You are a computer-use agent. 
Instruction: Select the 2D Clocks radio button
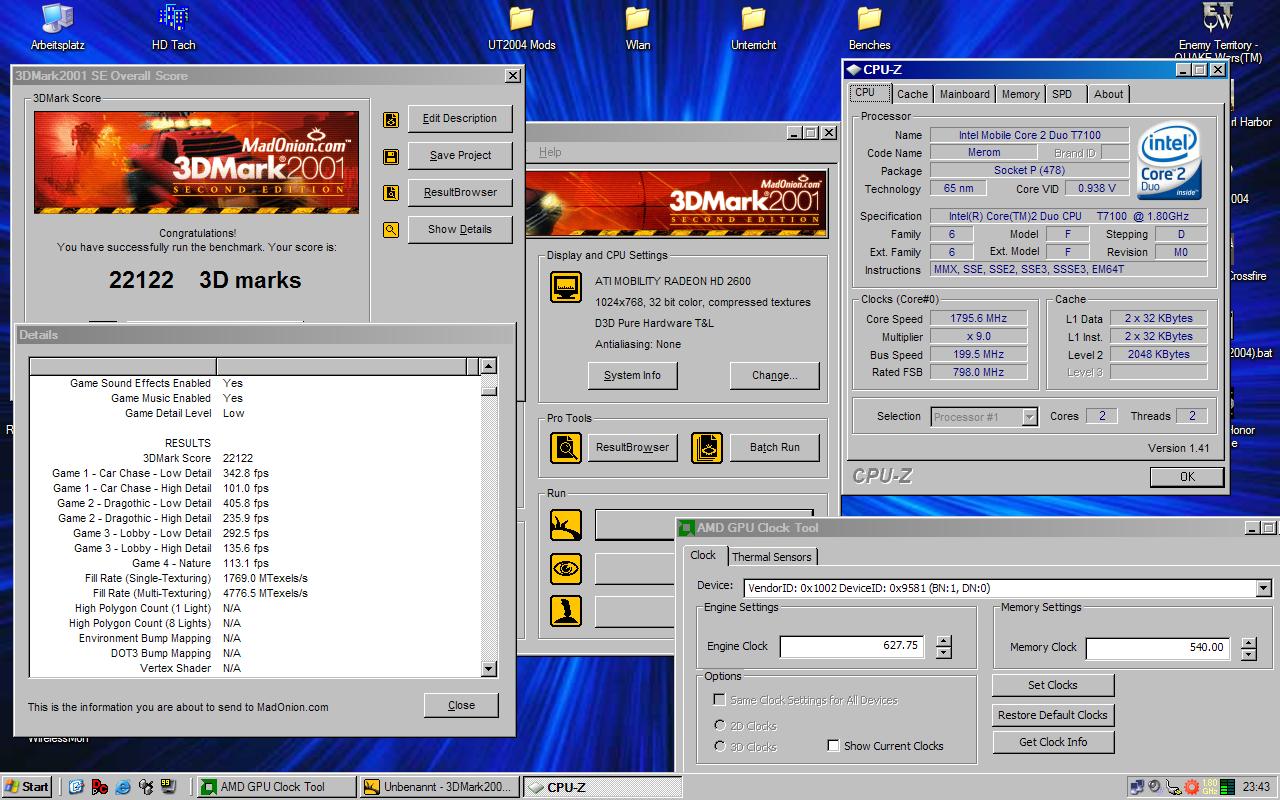720,726
